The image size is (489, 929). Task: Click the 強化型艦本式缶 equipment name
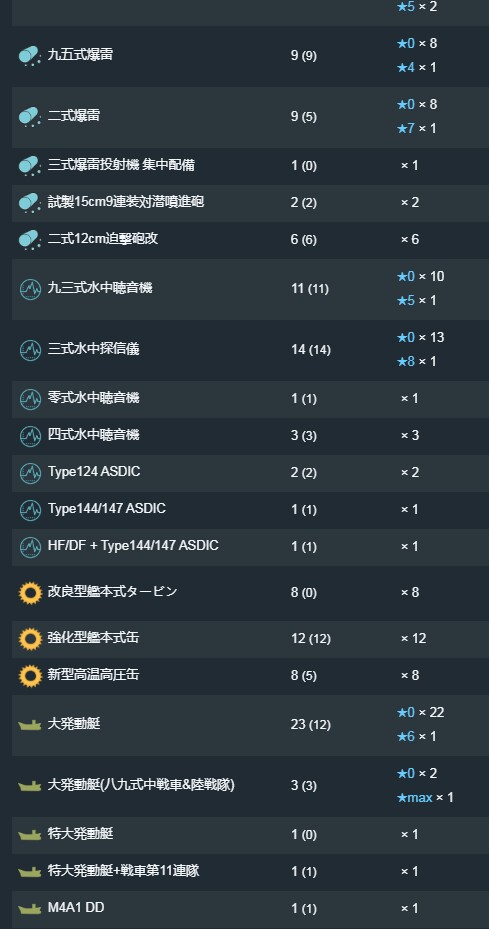point(94,638)
